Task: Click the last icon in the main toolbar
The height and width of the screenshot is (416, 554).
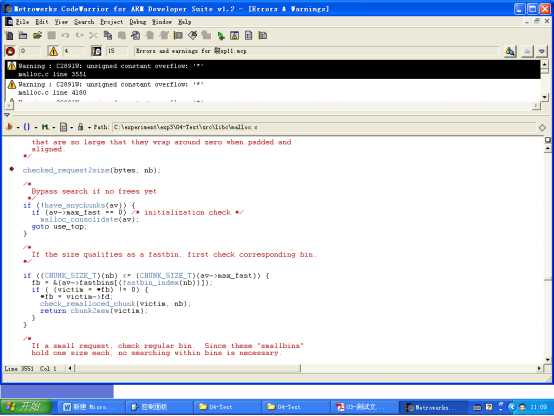Action: click(263, 35)
